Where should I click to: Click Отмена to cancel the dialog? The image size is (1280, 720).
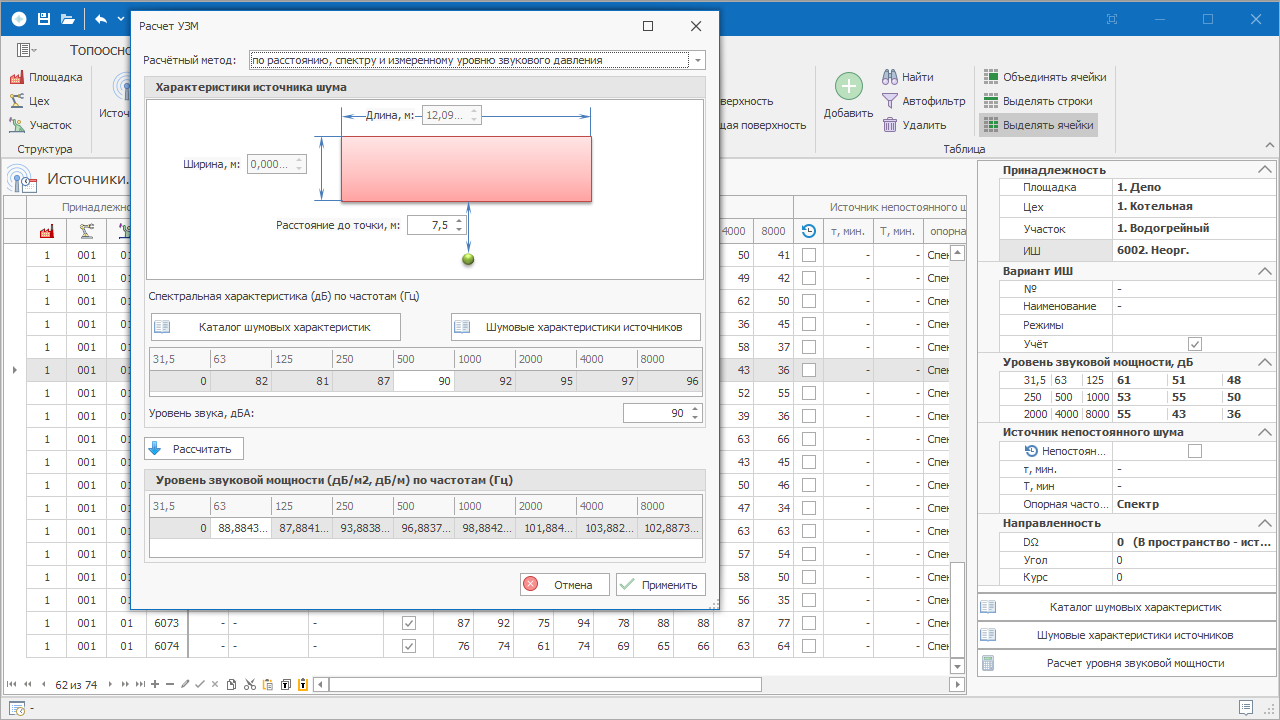pos(565,585)
